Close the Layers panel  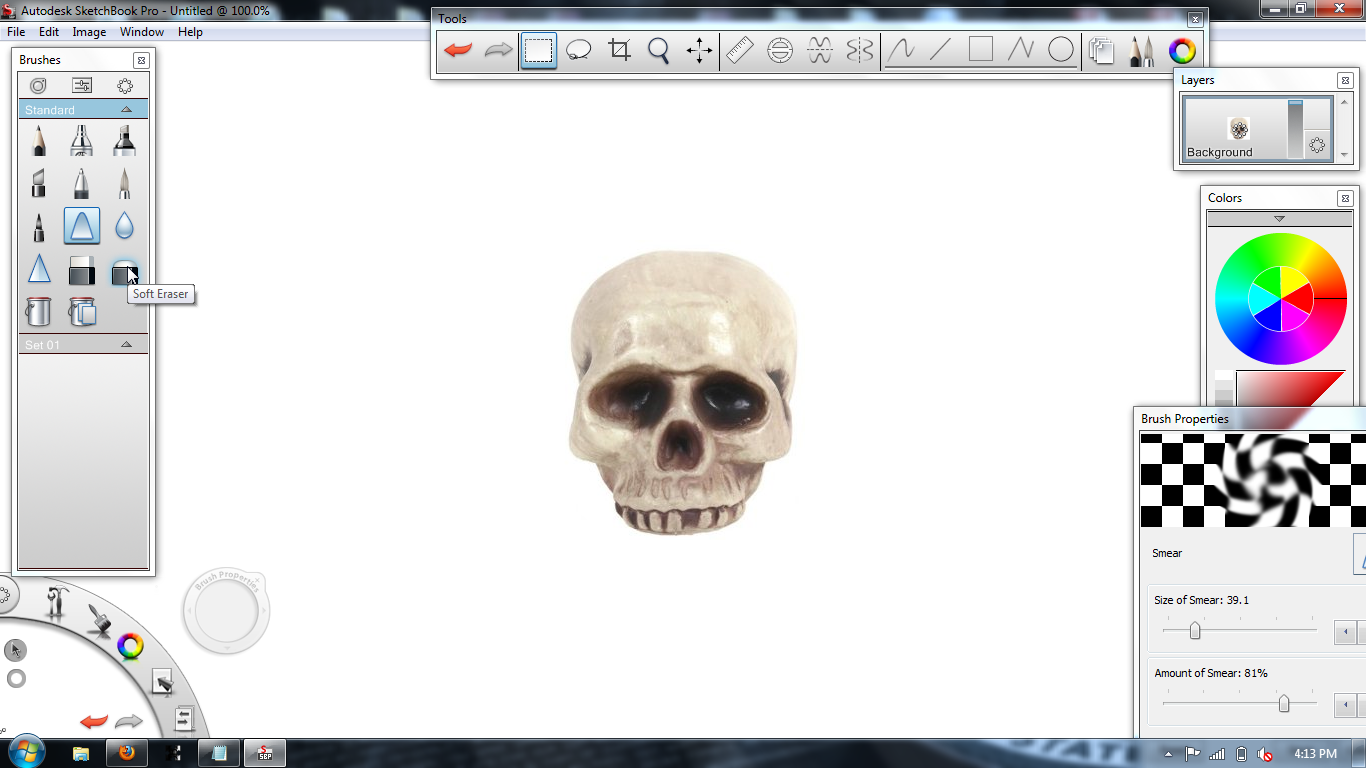click(1345, 80)
